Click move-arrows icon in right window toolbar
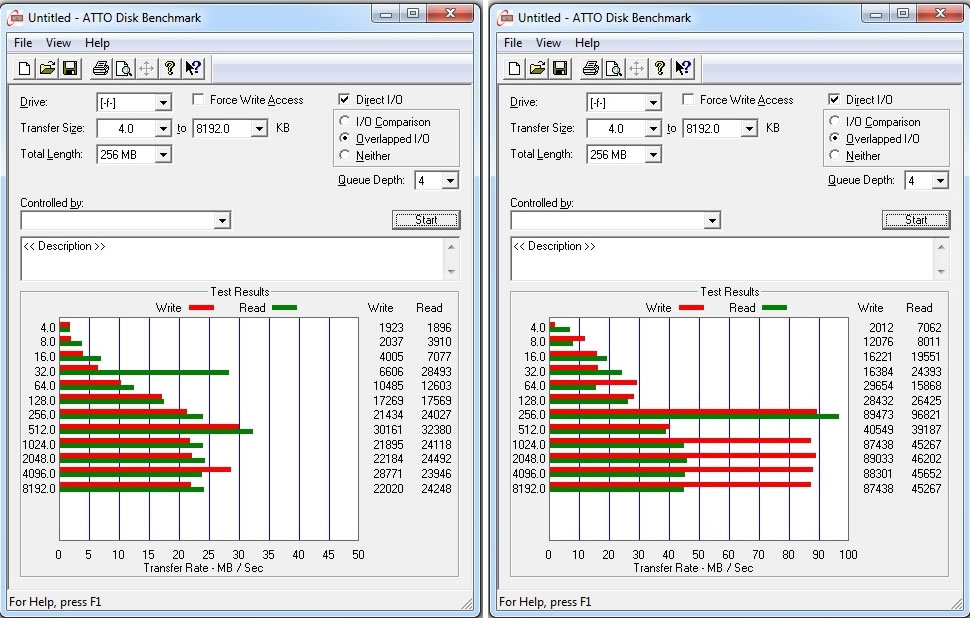970x618 pixels. [637, 68]
